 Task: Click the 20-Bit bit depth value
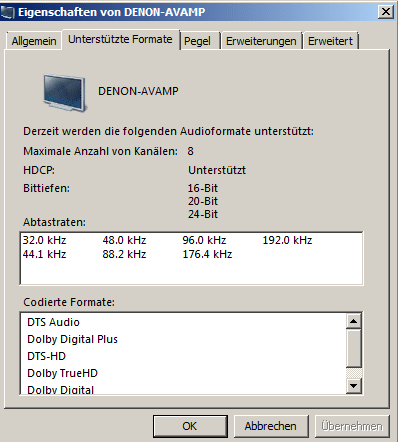click(x=203, y=201)
